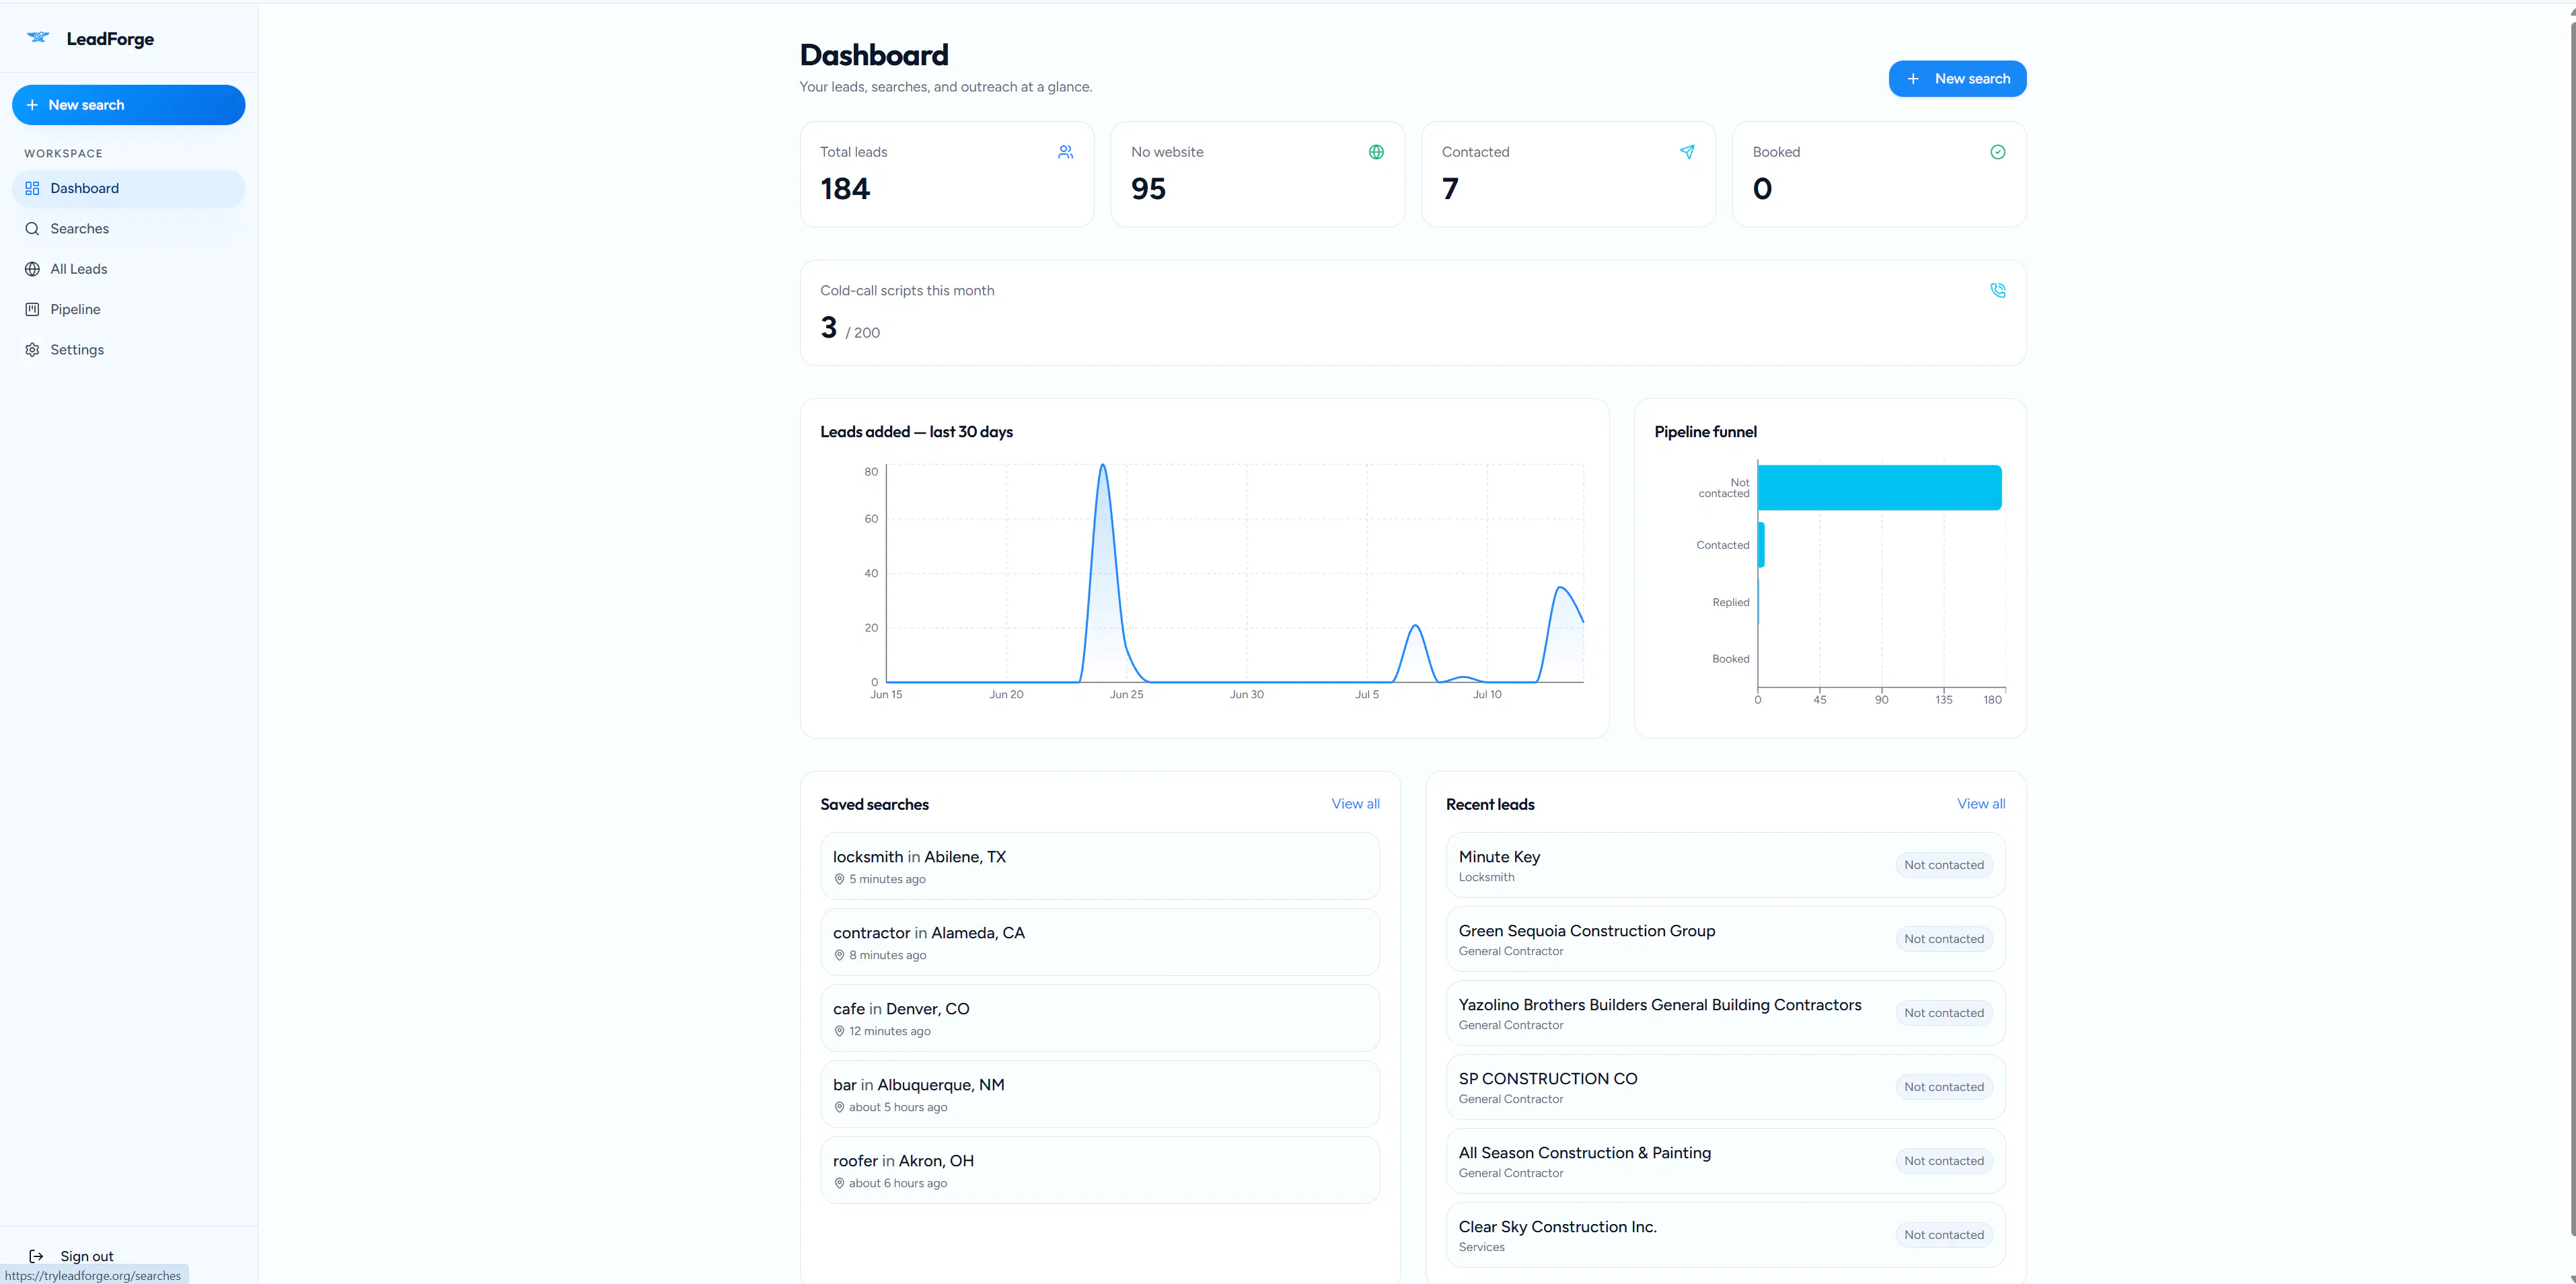Open the cafe in Denver, CO saved search

point(1100,1018)
